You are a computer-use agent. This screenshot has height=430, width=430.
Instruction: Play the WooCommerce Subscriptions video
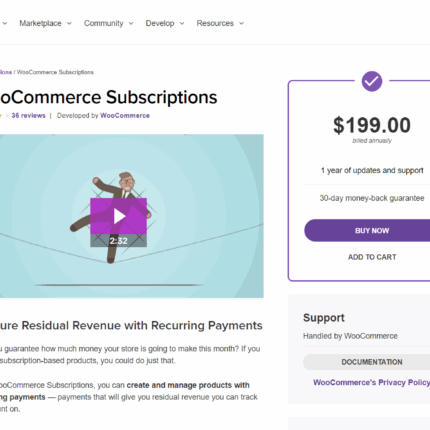point(118,216)
